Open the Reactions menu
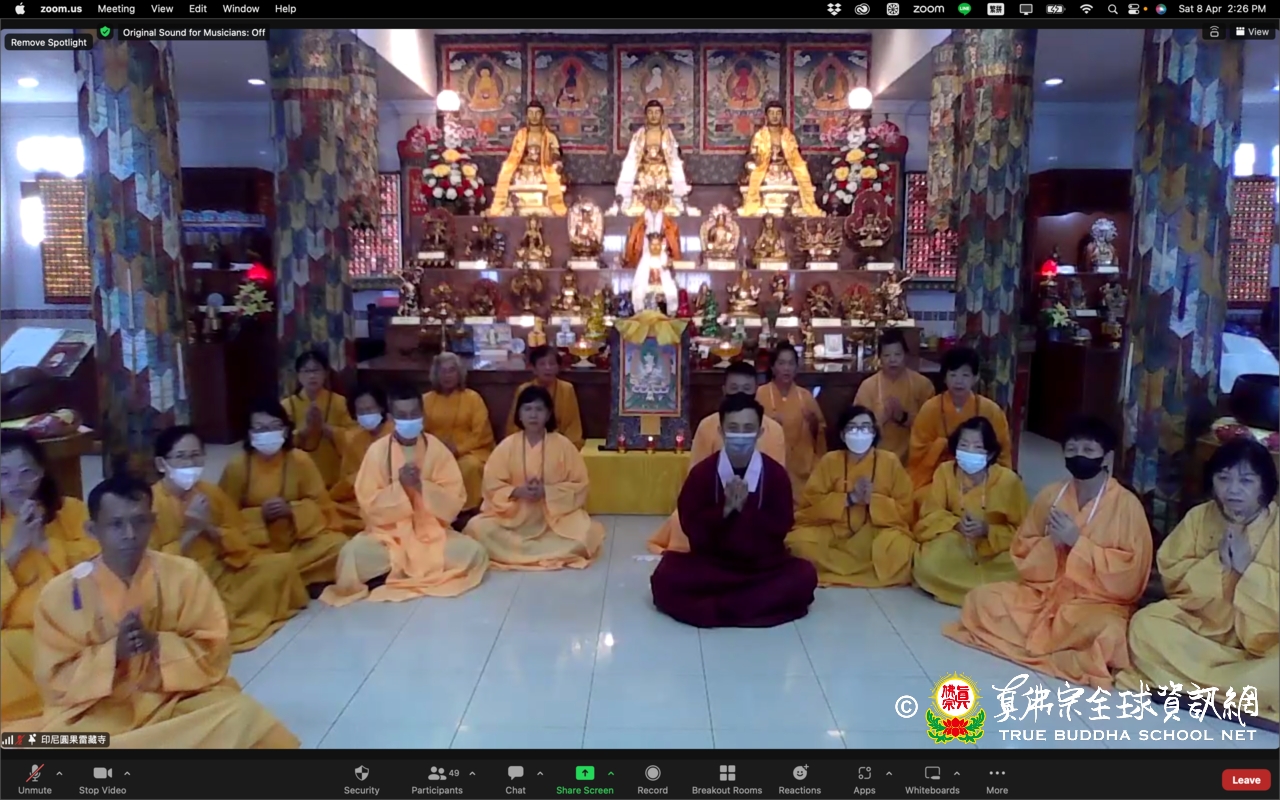1280x800 pixels. (800, 774)
